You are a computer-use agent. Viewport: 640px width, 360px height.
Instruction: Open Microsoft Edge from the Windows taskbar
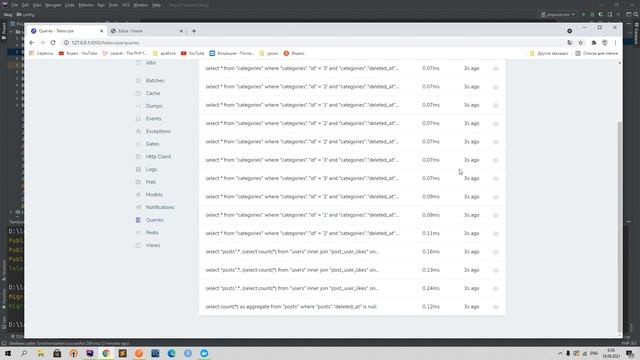pos(171,353)
